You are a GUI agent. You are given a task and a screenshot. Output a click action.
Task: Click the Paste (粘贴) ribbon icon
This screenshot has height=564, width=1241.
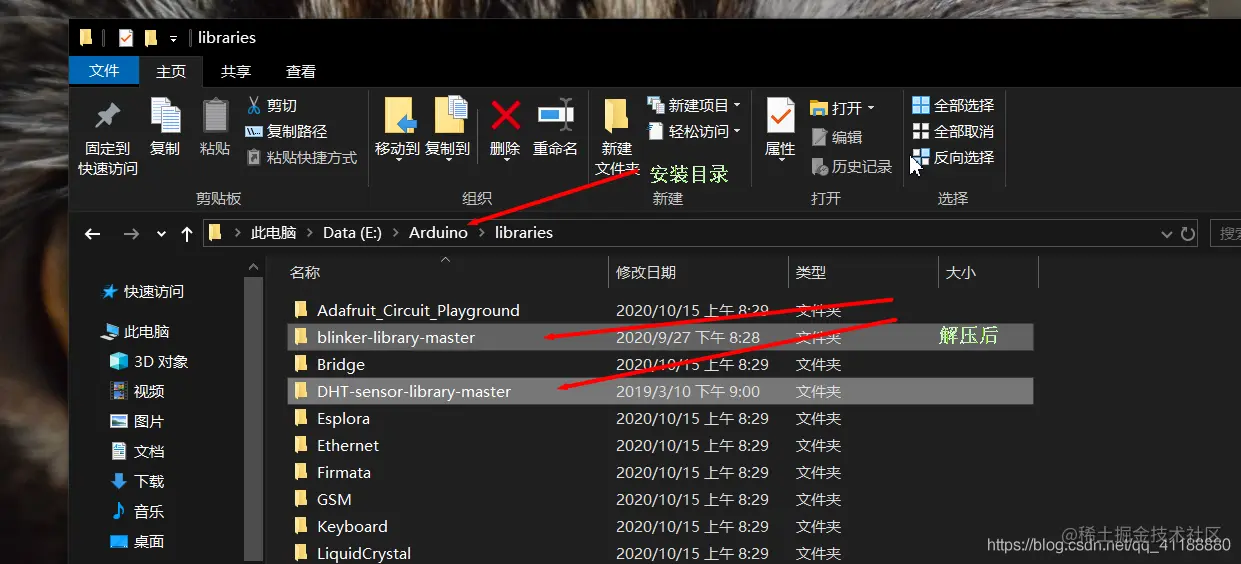215,115
